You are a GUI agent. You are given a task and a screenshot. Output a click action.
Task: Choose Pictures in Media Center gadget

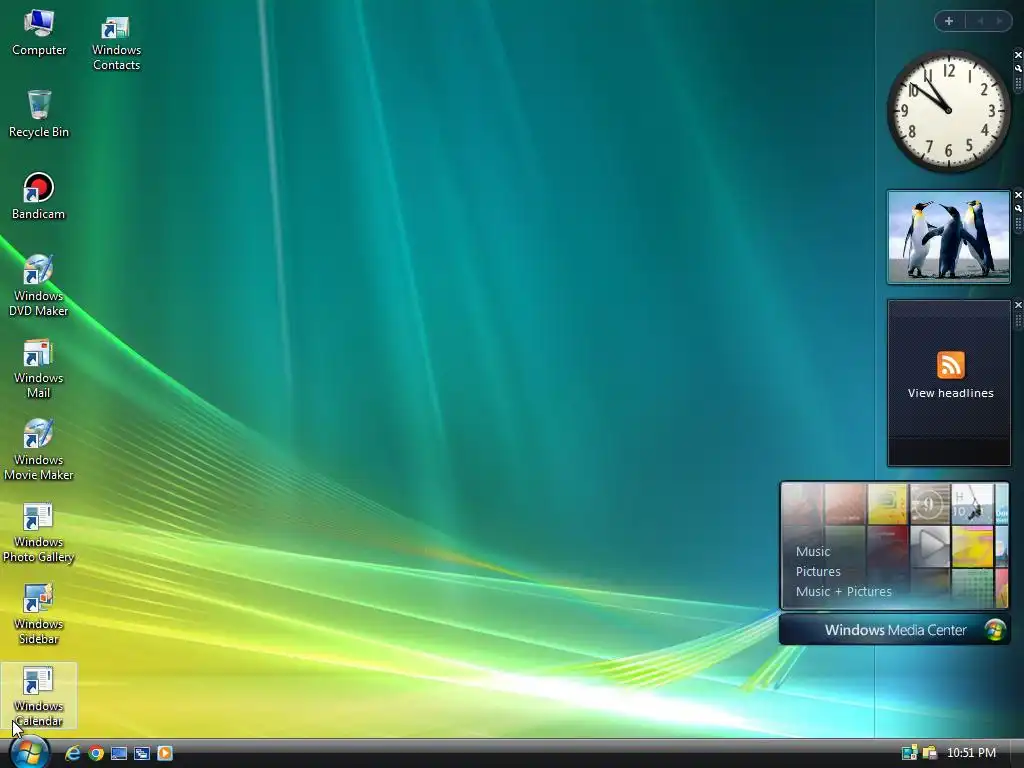tap(818, 571)
